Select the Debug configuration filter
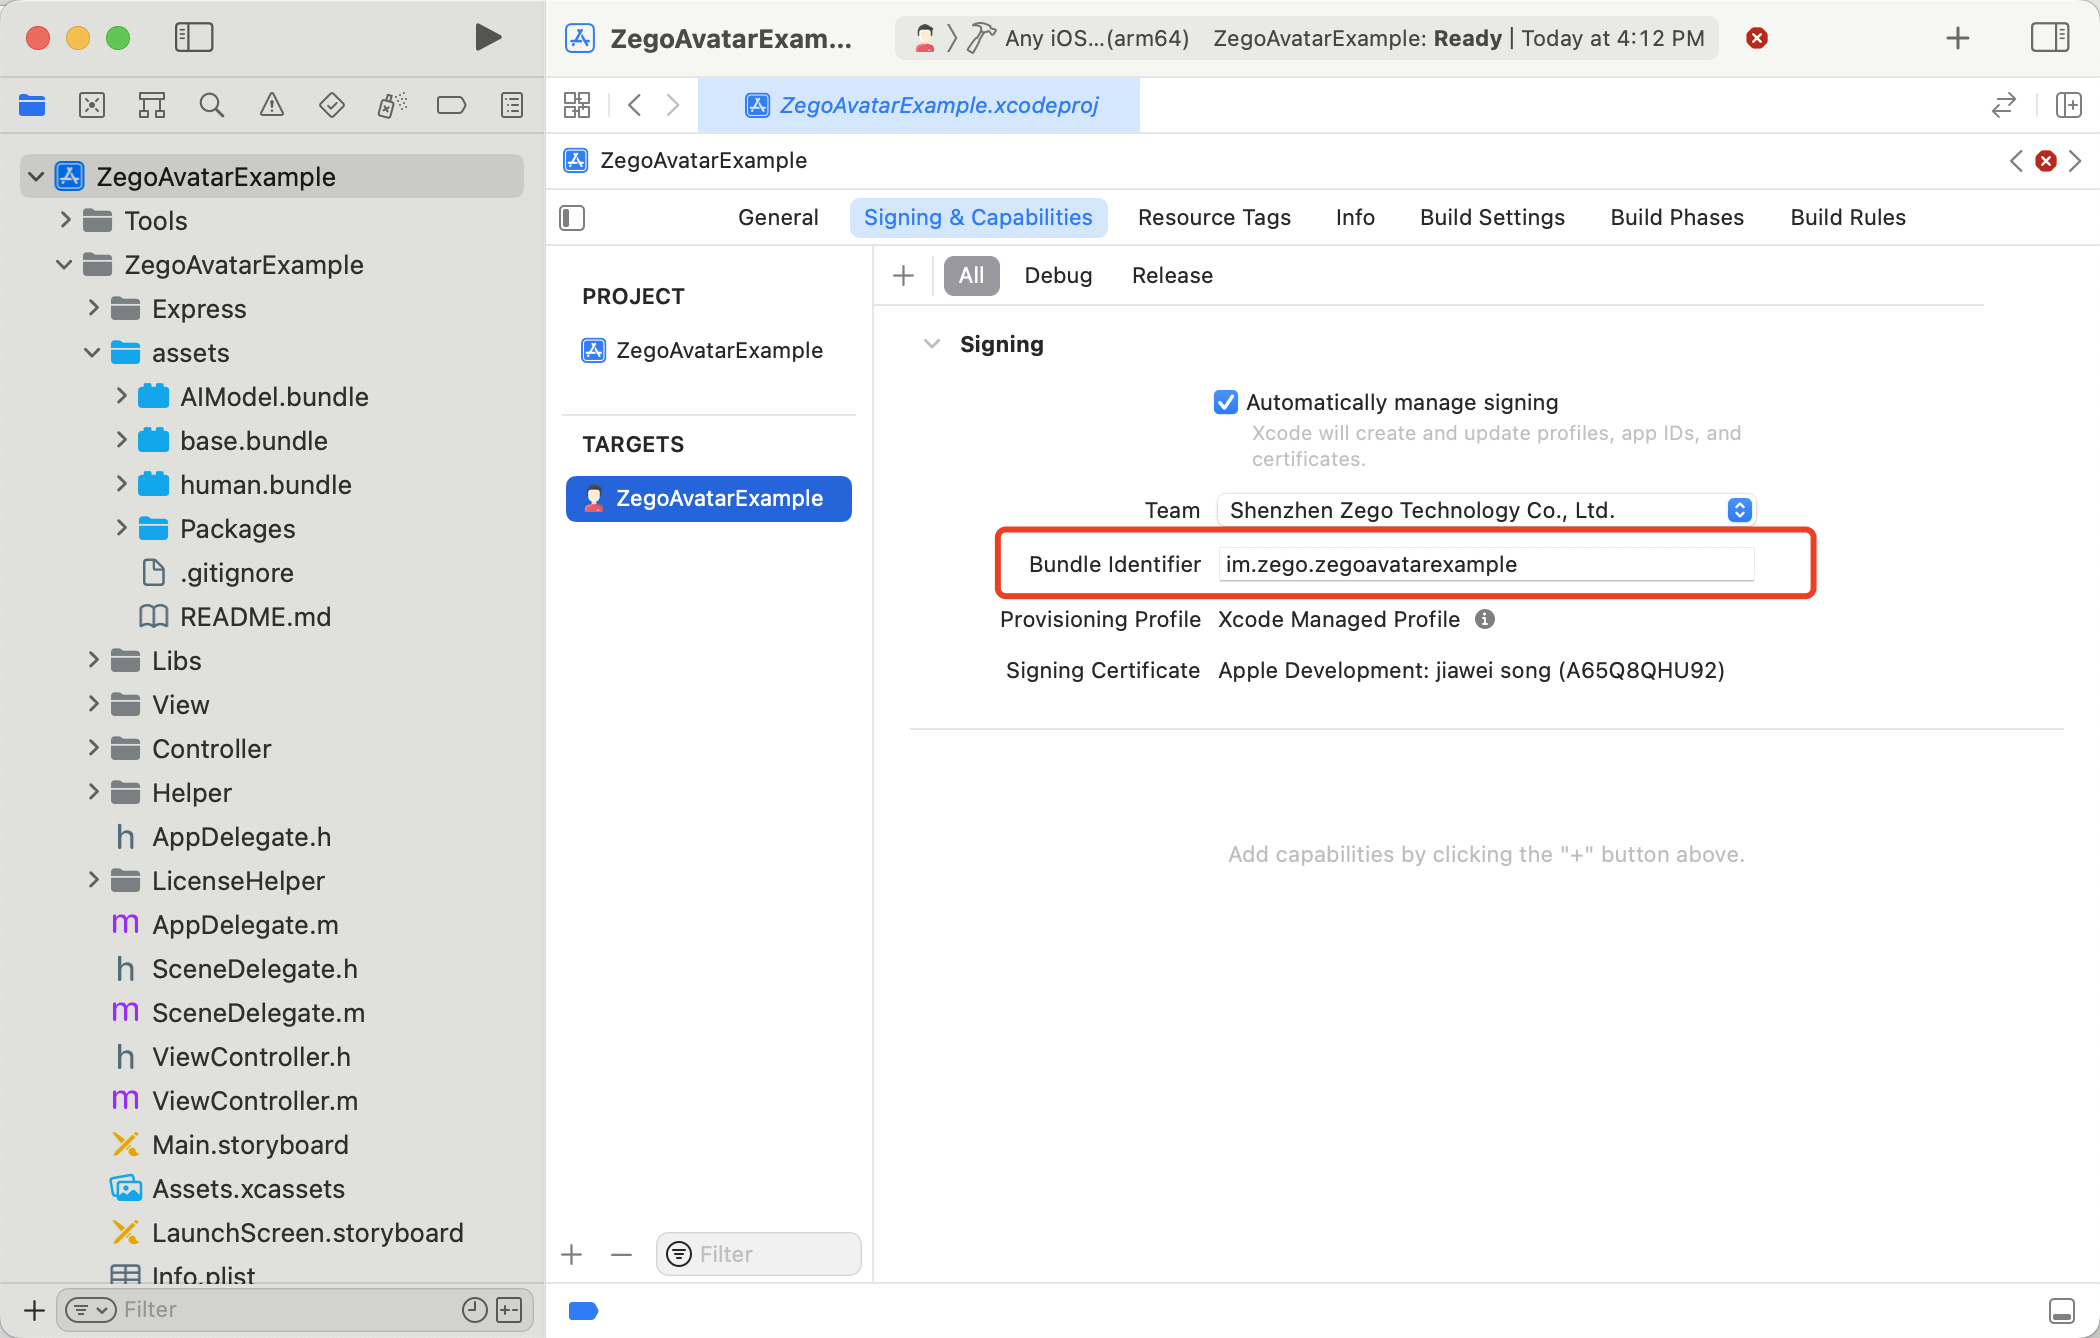The image size is (2100, 1338). 1058,276
